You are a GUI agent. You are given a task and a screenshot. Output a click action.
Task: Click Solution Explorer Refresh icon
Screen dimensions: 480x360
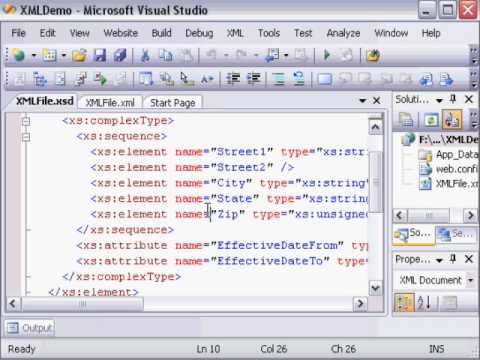431,120
